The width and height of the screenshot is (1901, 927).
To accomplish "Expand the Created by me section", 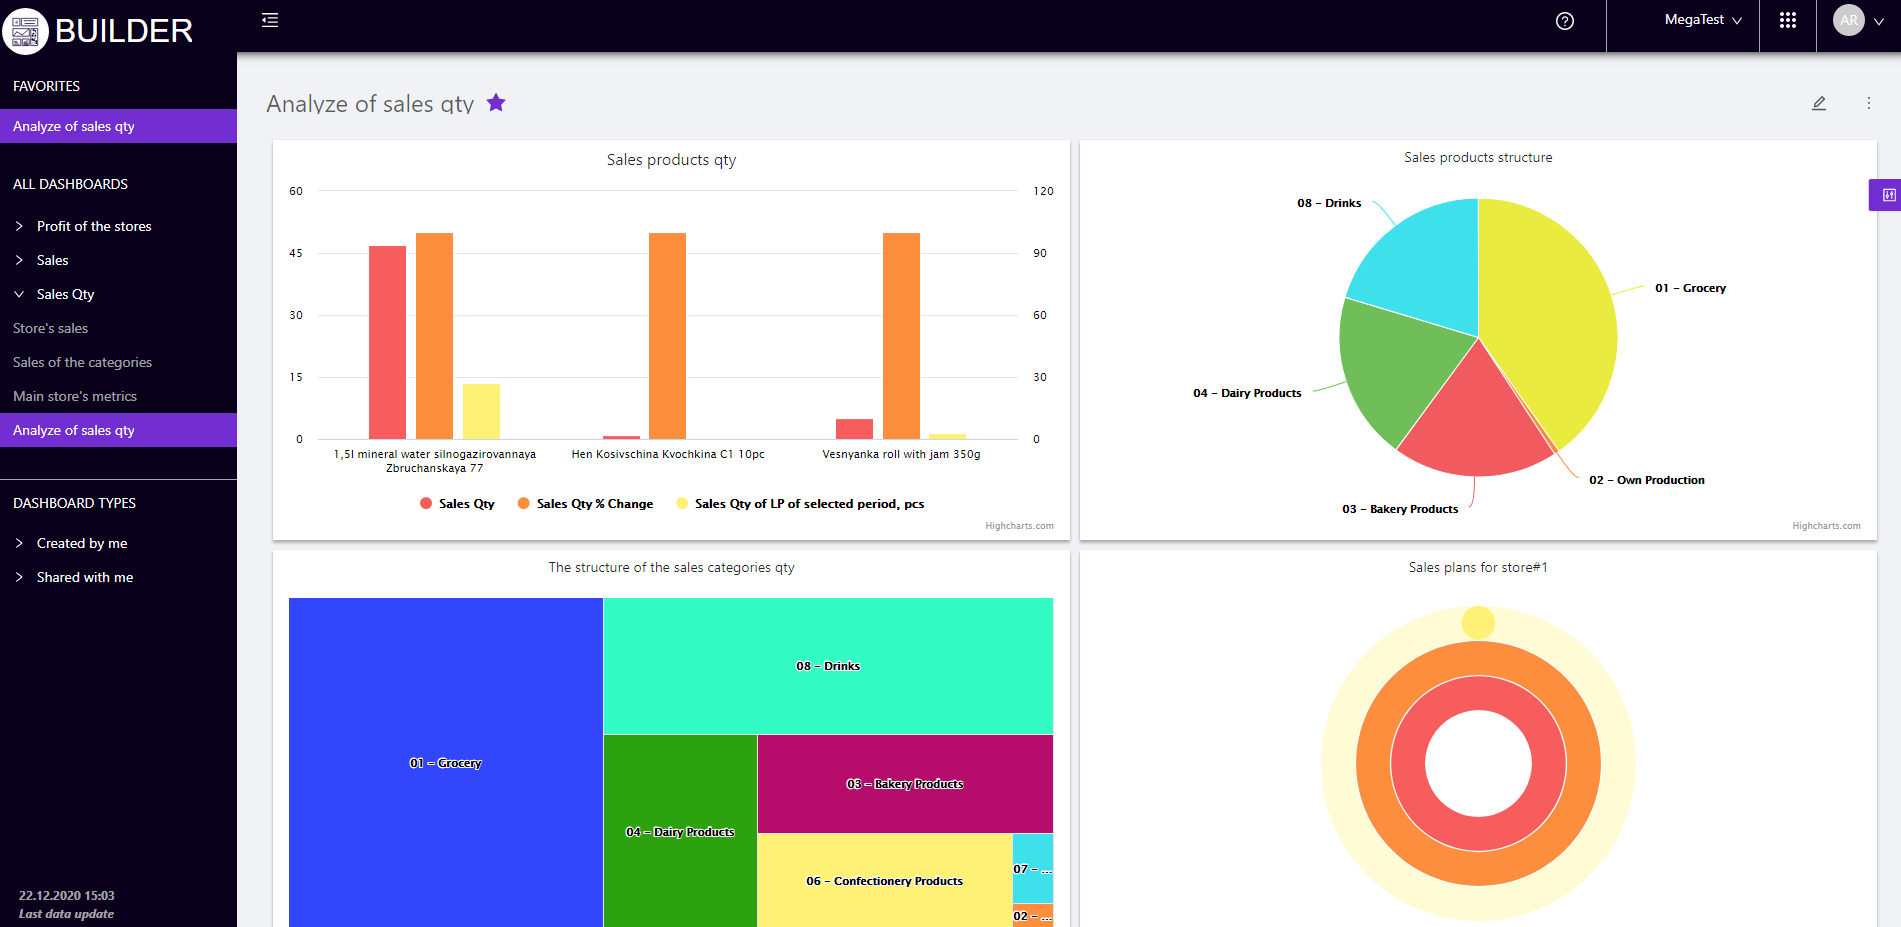I will coord(82,543).
